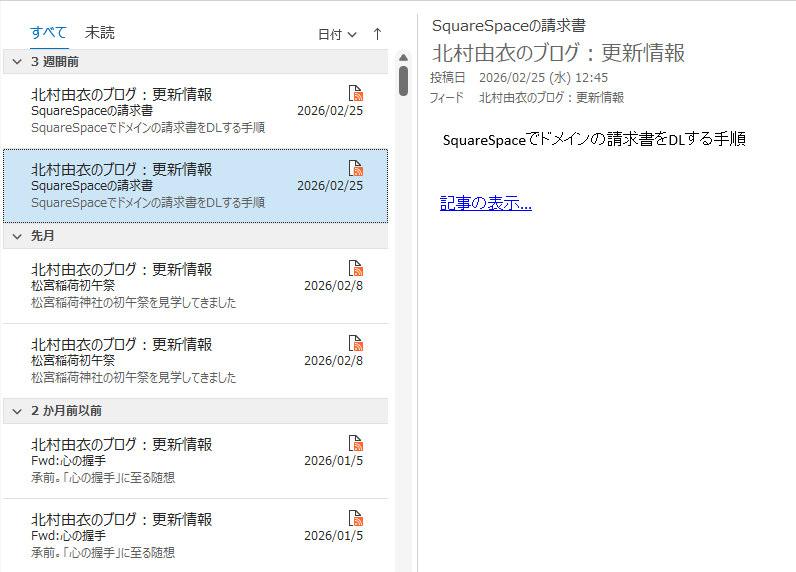Click the 2026/02/25 date on the unselected item
This screenshot has width=796, height=572.
pos(330,111)
